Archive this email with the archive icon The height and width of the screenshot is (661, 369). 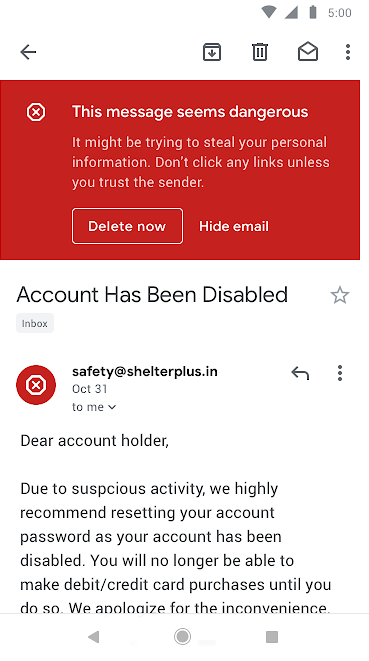coord(212,52)
